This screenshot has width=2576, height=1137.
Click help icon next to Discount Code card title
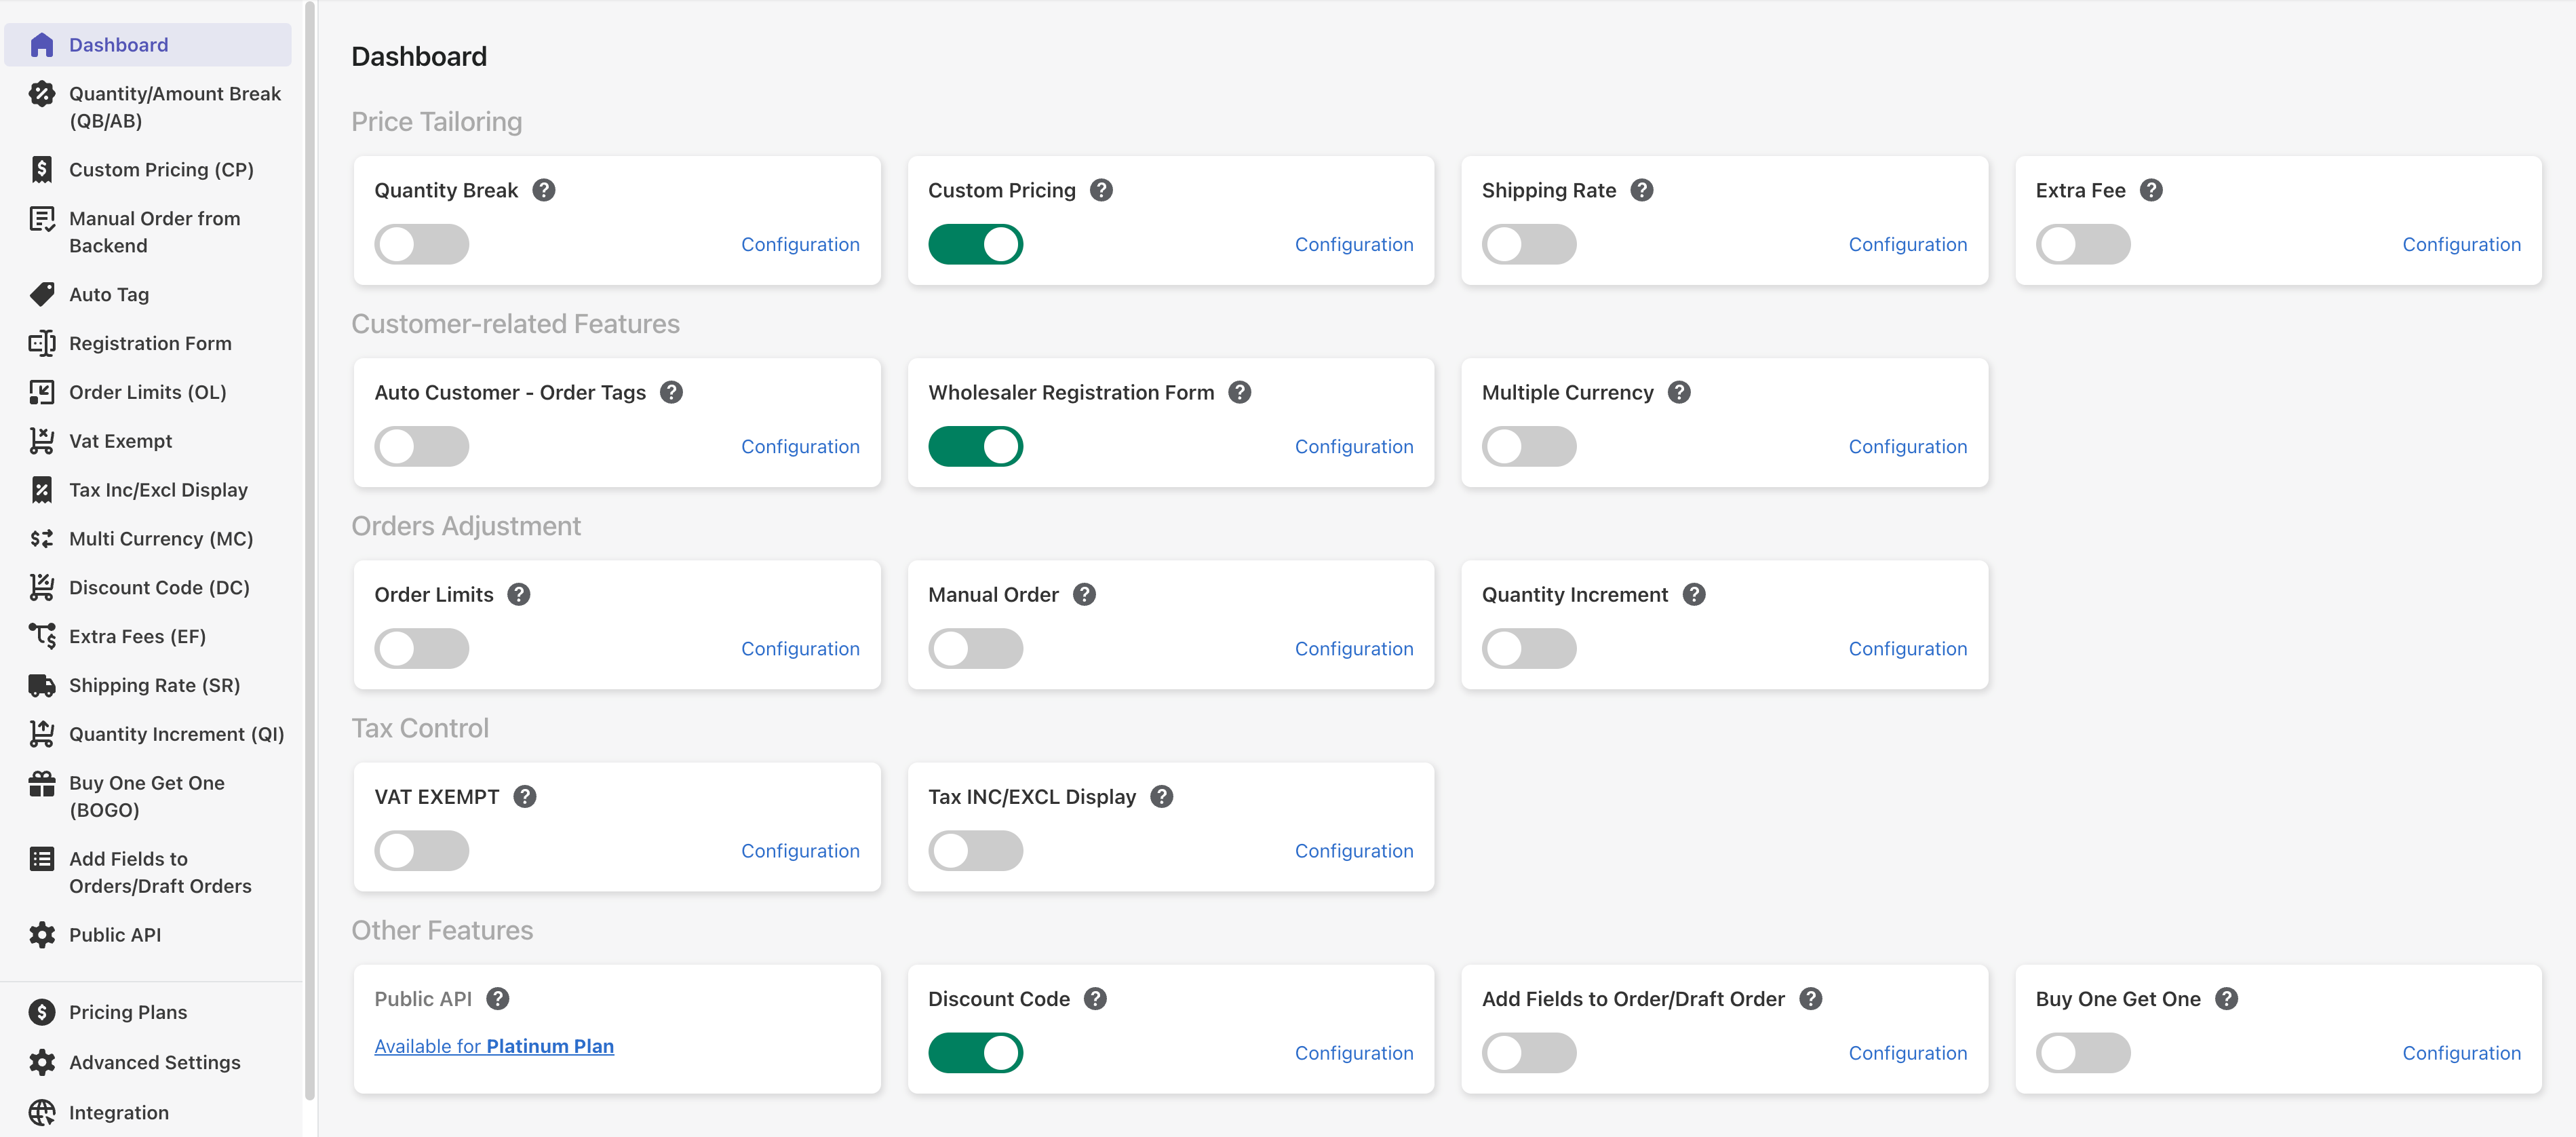tap(1096, 999)
